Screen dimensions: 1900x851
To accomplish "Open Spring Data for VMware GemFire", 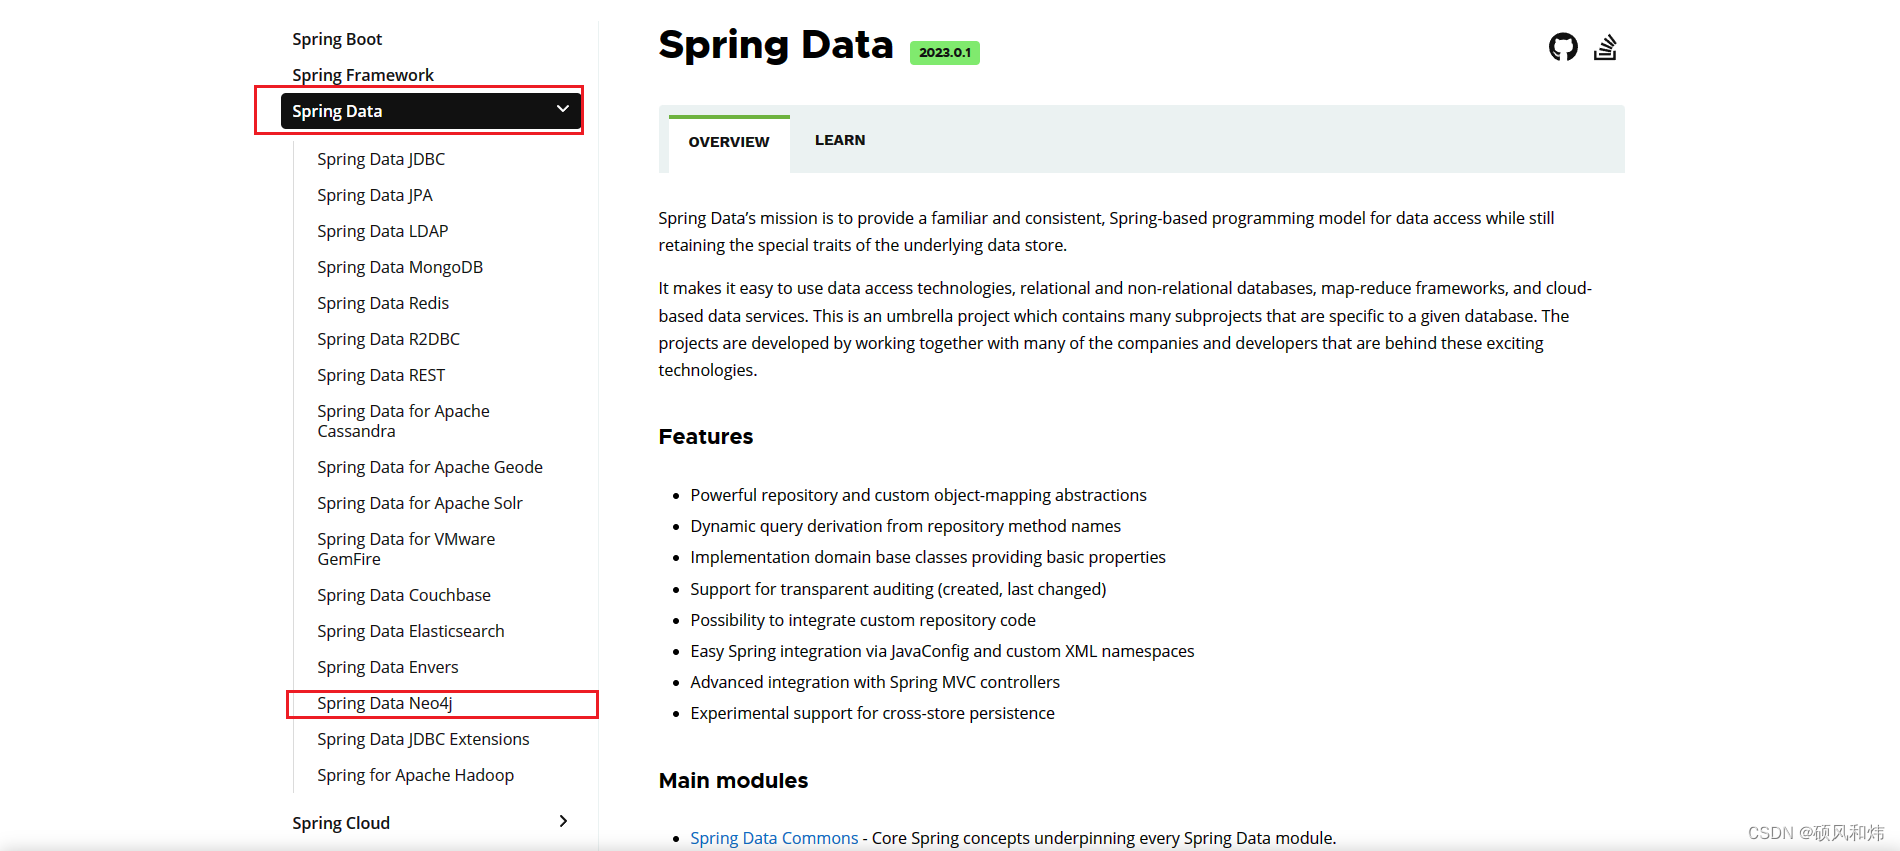I will tap(406, 549).
